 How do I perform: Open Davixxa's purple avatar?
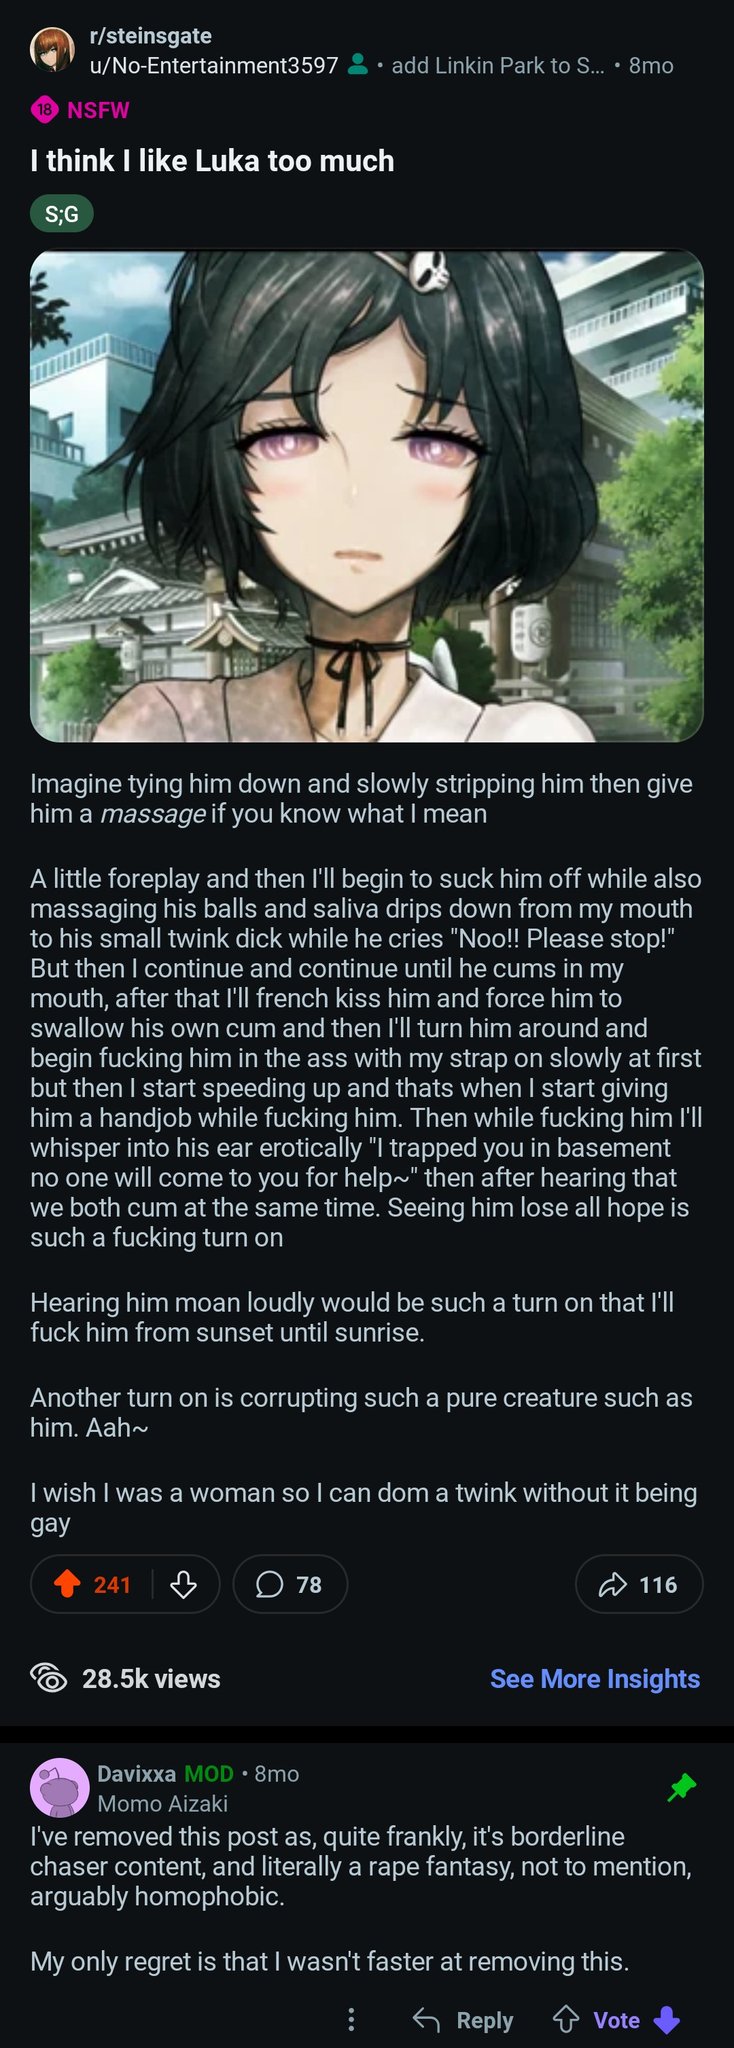(60, 1788)
